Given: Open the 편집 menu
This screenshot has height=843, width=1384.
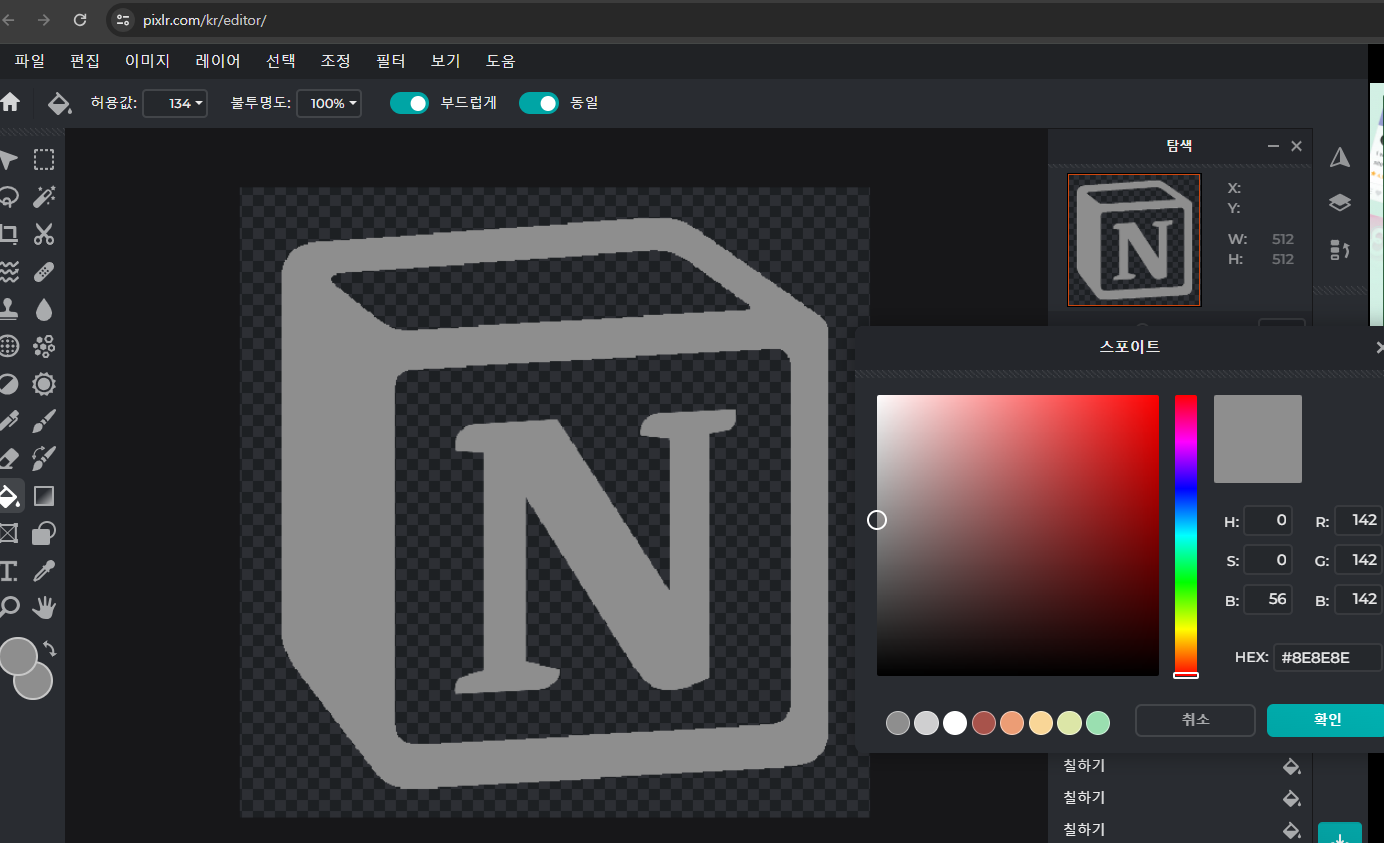Looking at the screenshot, I should click(85, 61).
